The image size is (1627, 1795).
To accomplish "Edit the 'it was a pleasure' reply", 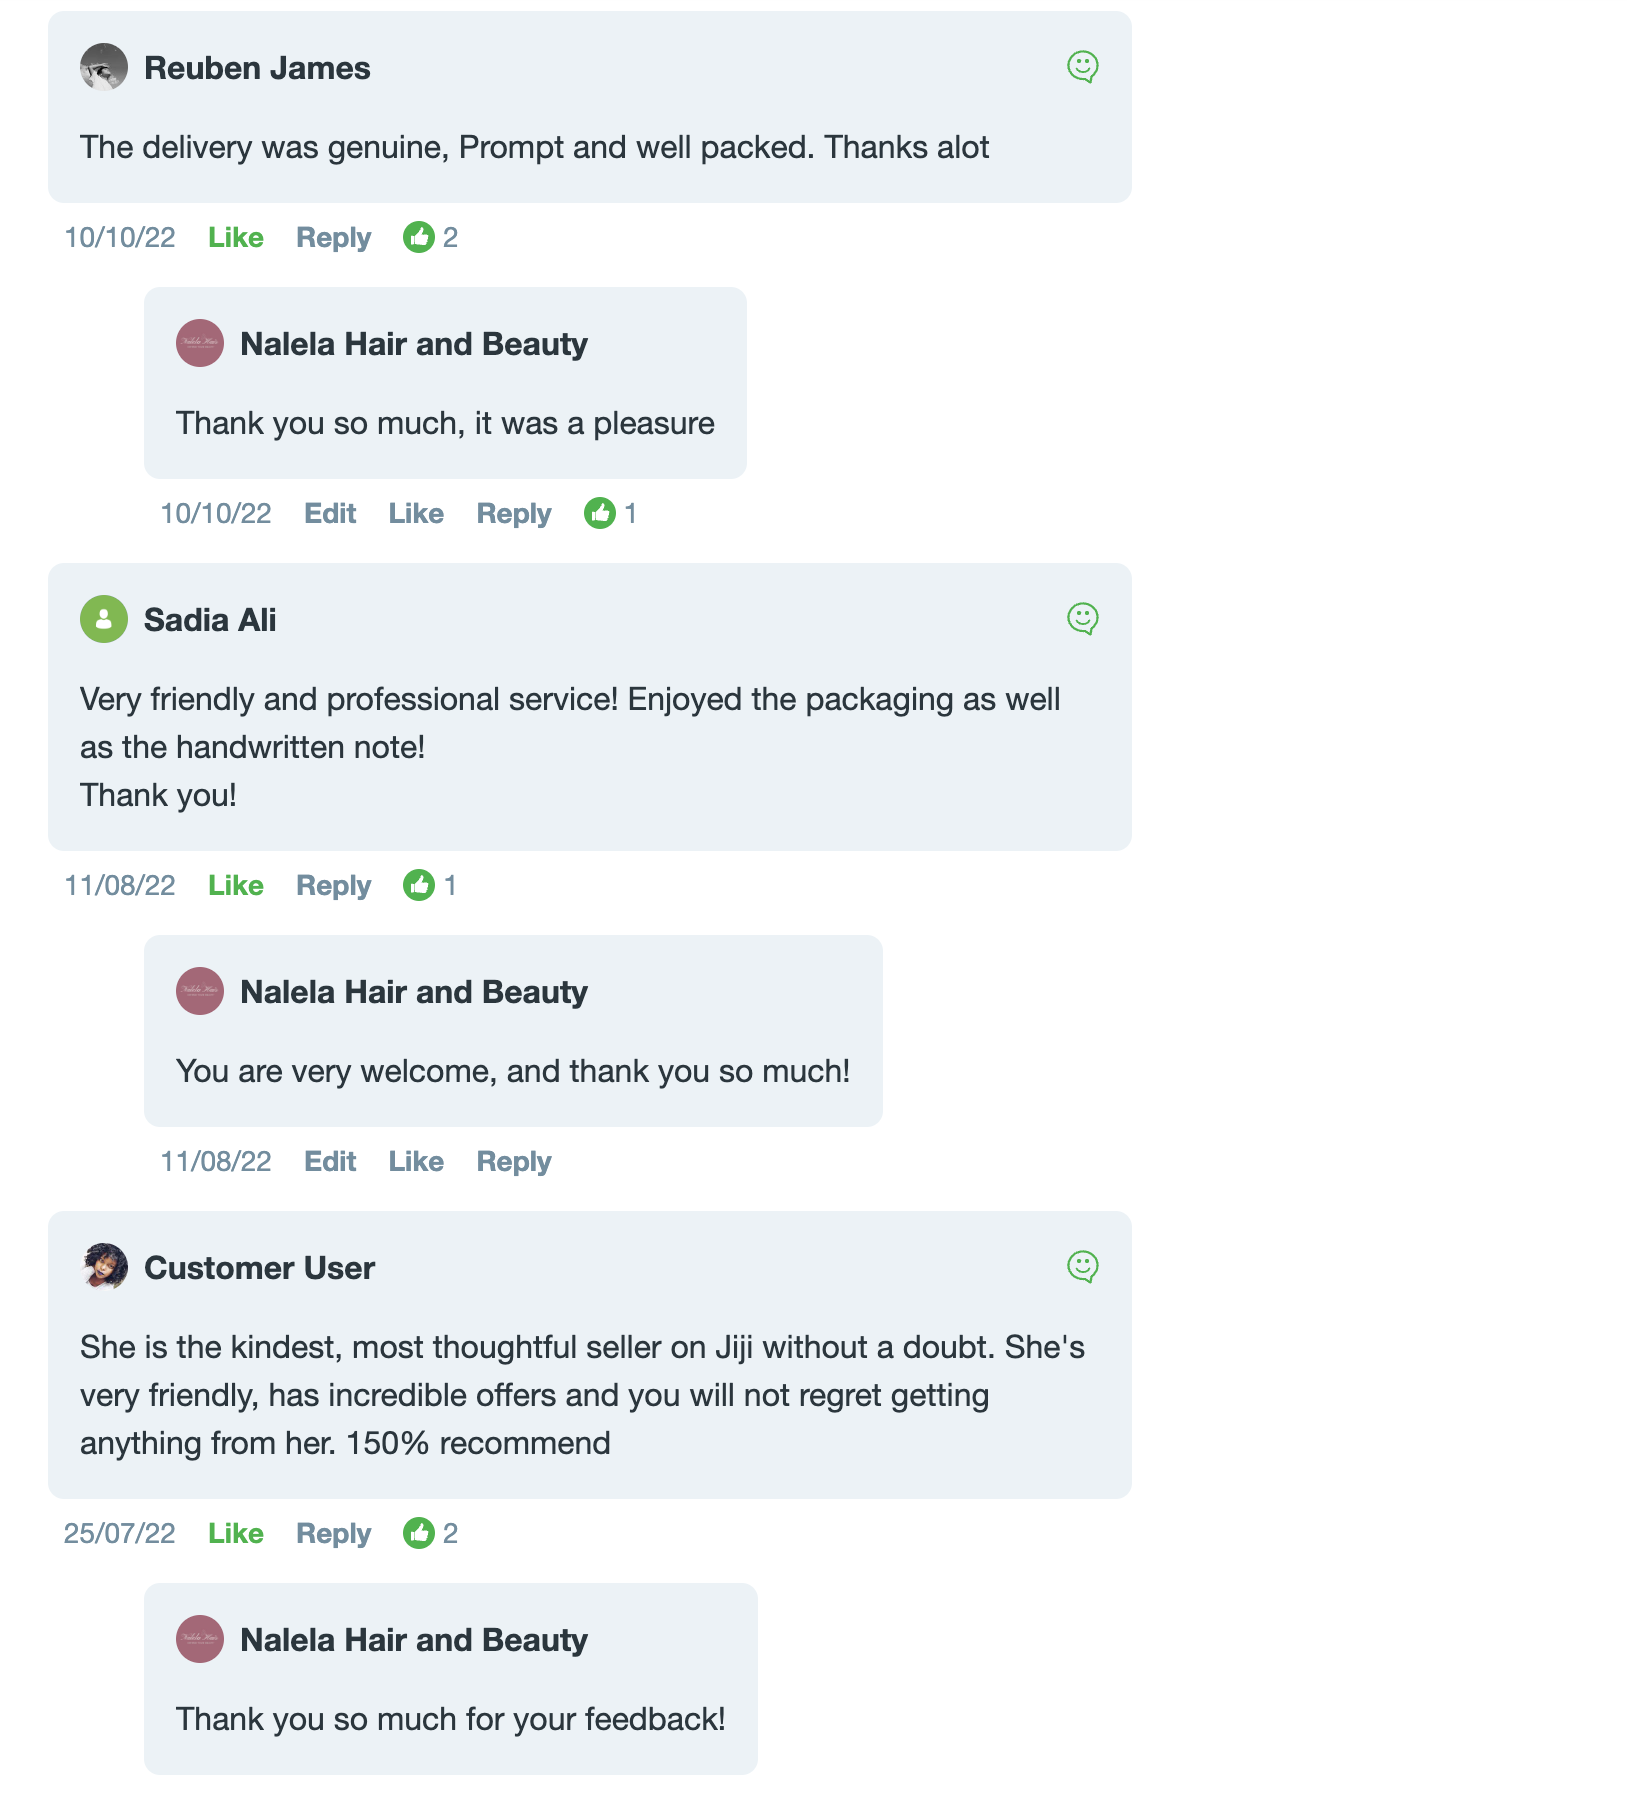I will click(330, 513).
